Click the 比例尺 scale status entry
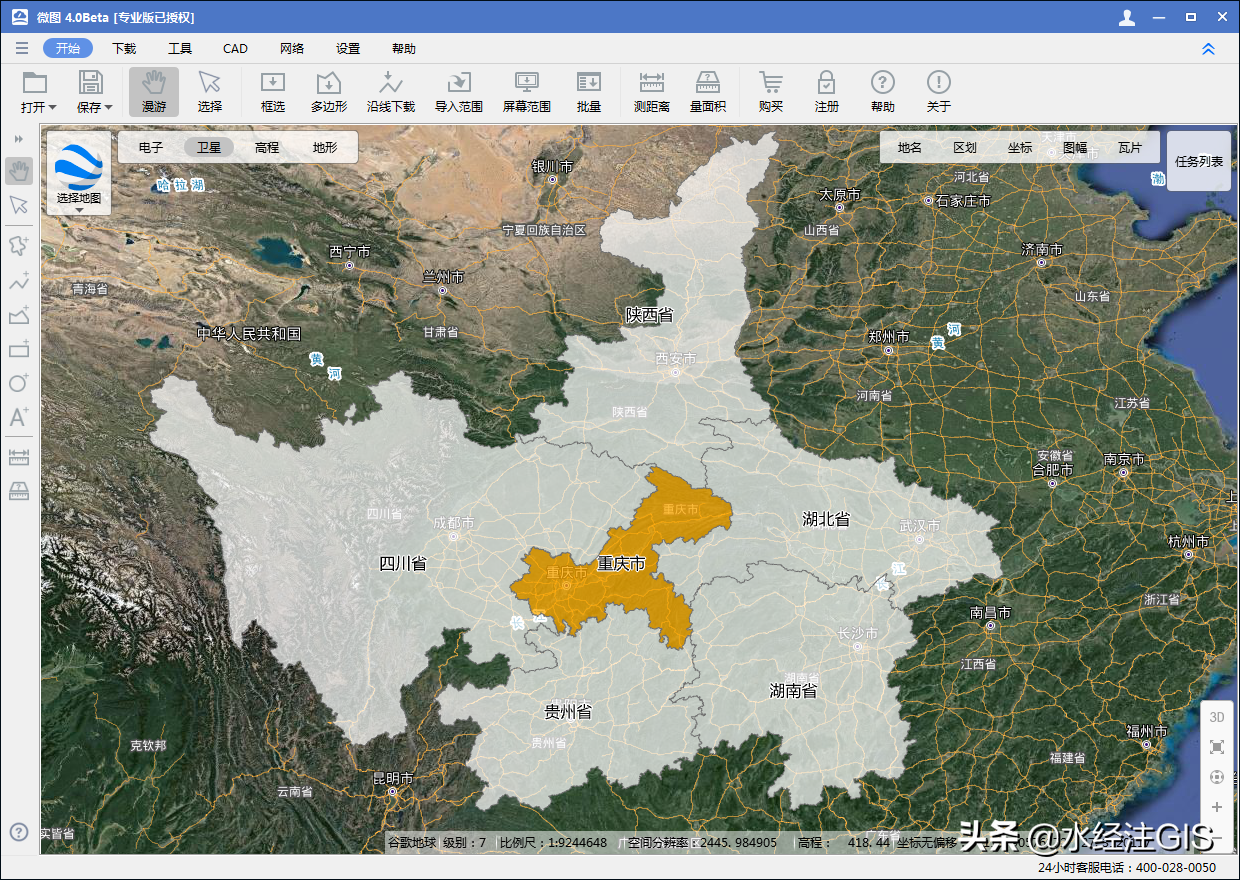This screenshot has width=1240, height=880. [x=553, y=843]
